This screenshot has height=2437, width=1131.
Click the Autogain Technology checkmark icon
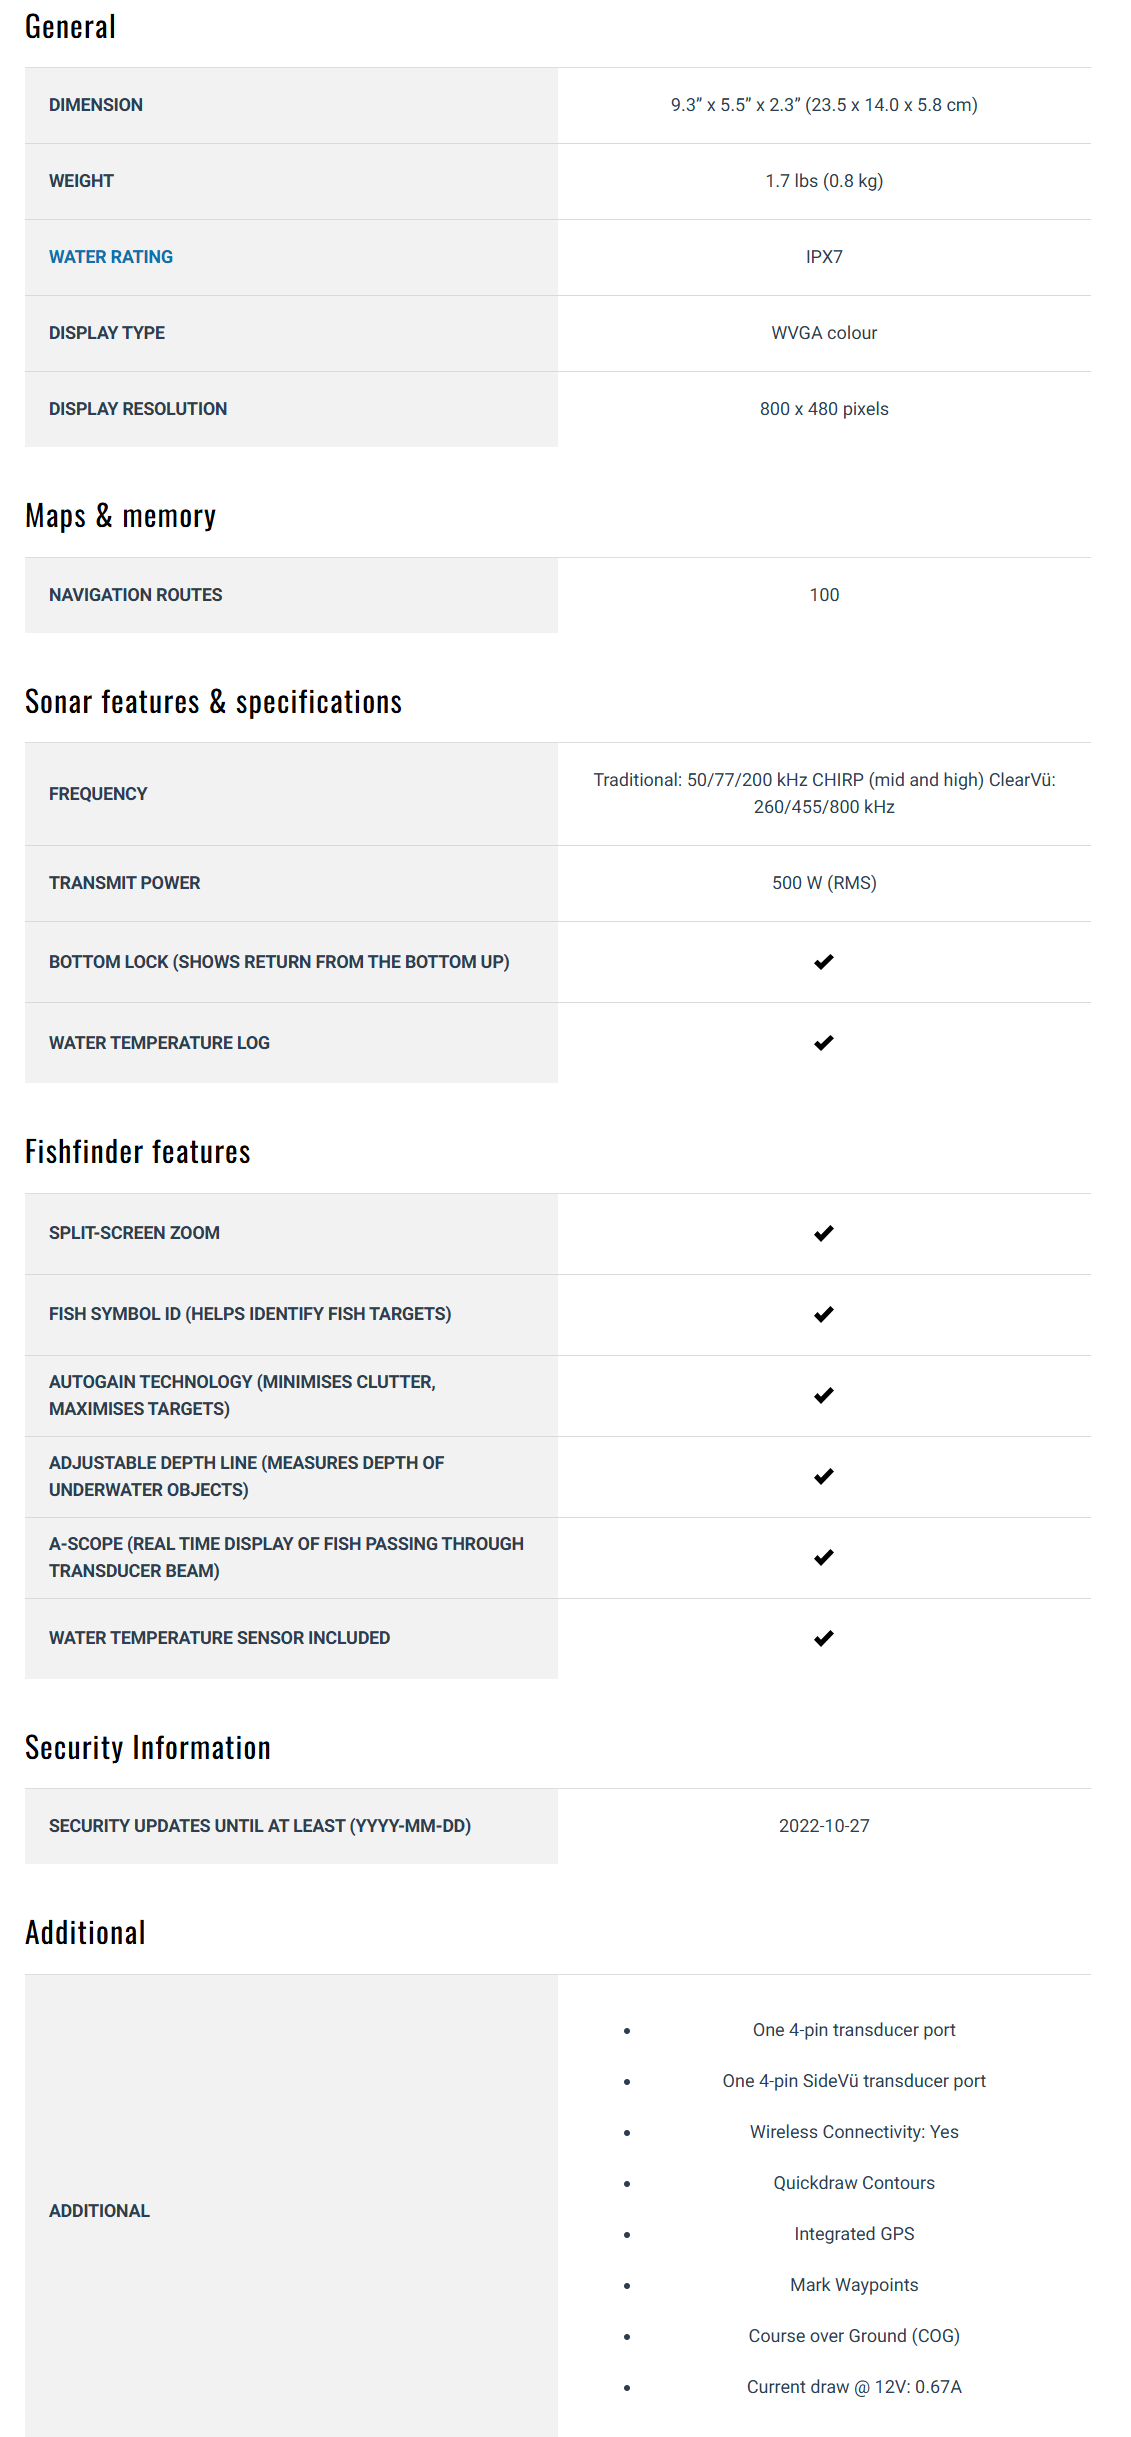[x=823, y=1395]
